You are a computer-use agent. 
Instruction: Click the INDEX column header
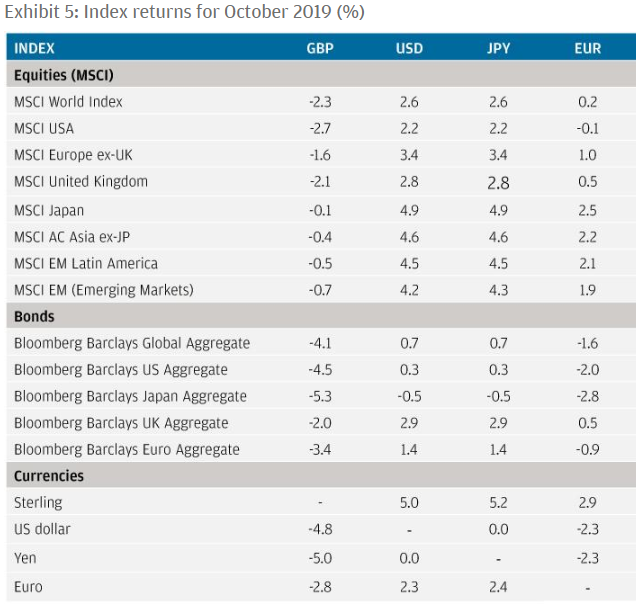[x=34, y=49]
